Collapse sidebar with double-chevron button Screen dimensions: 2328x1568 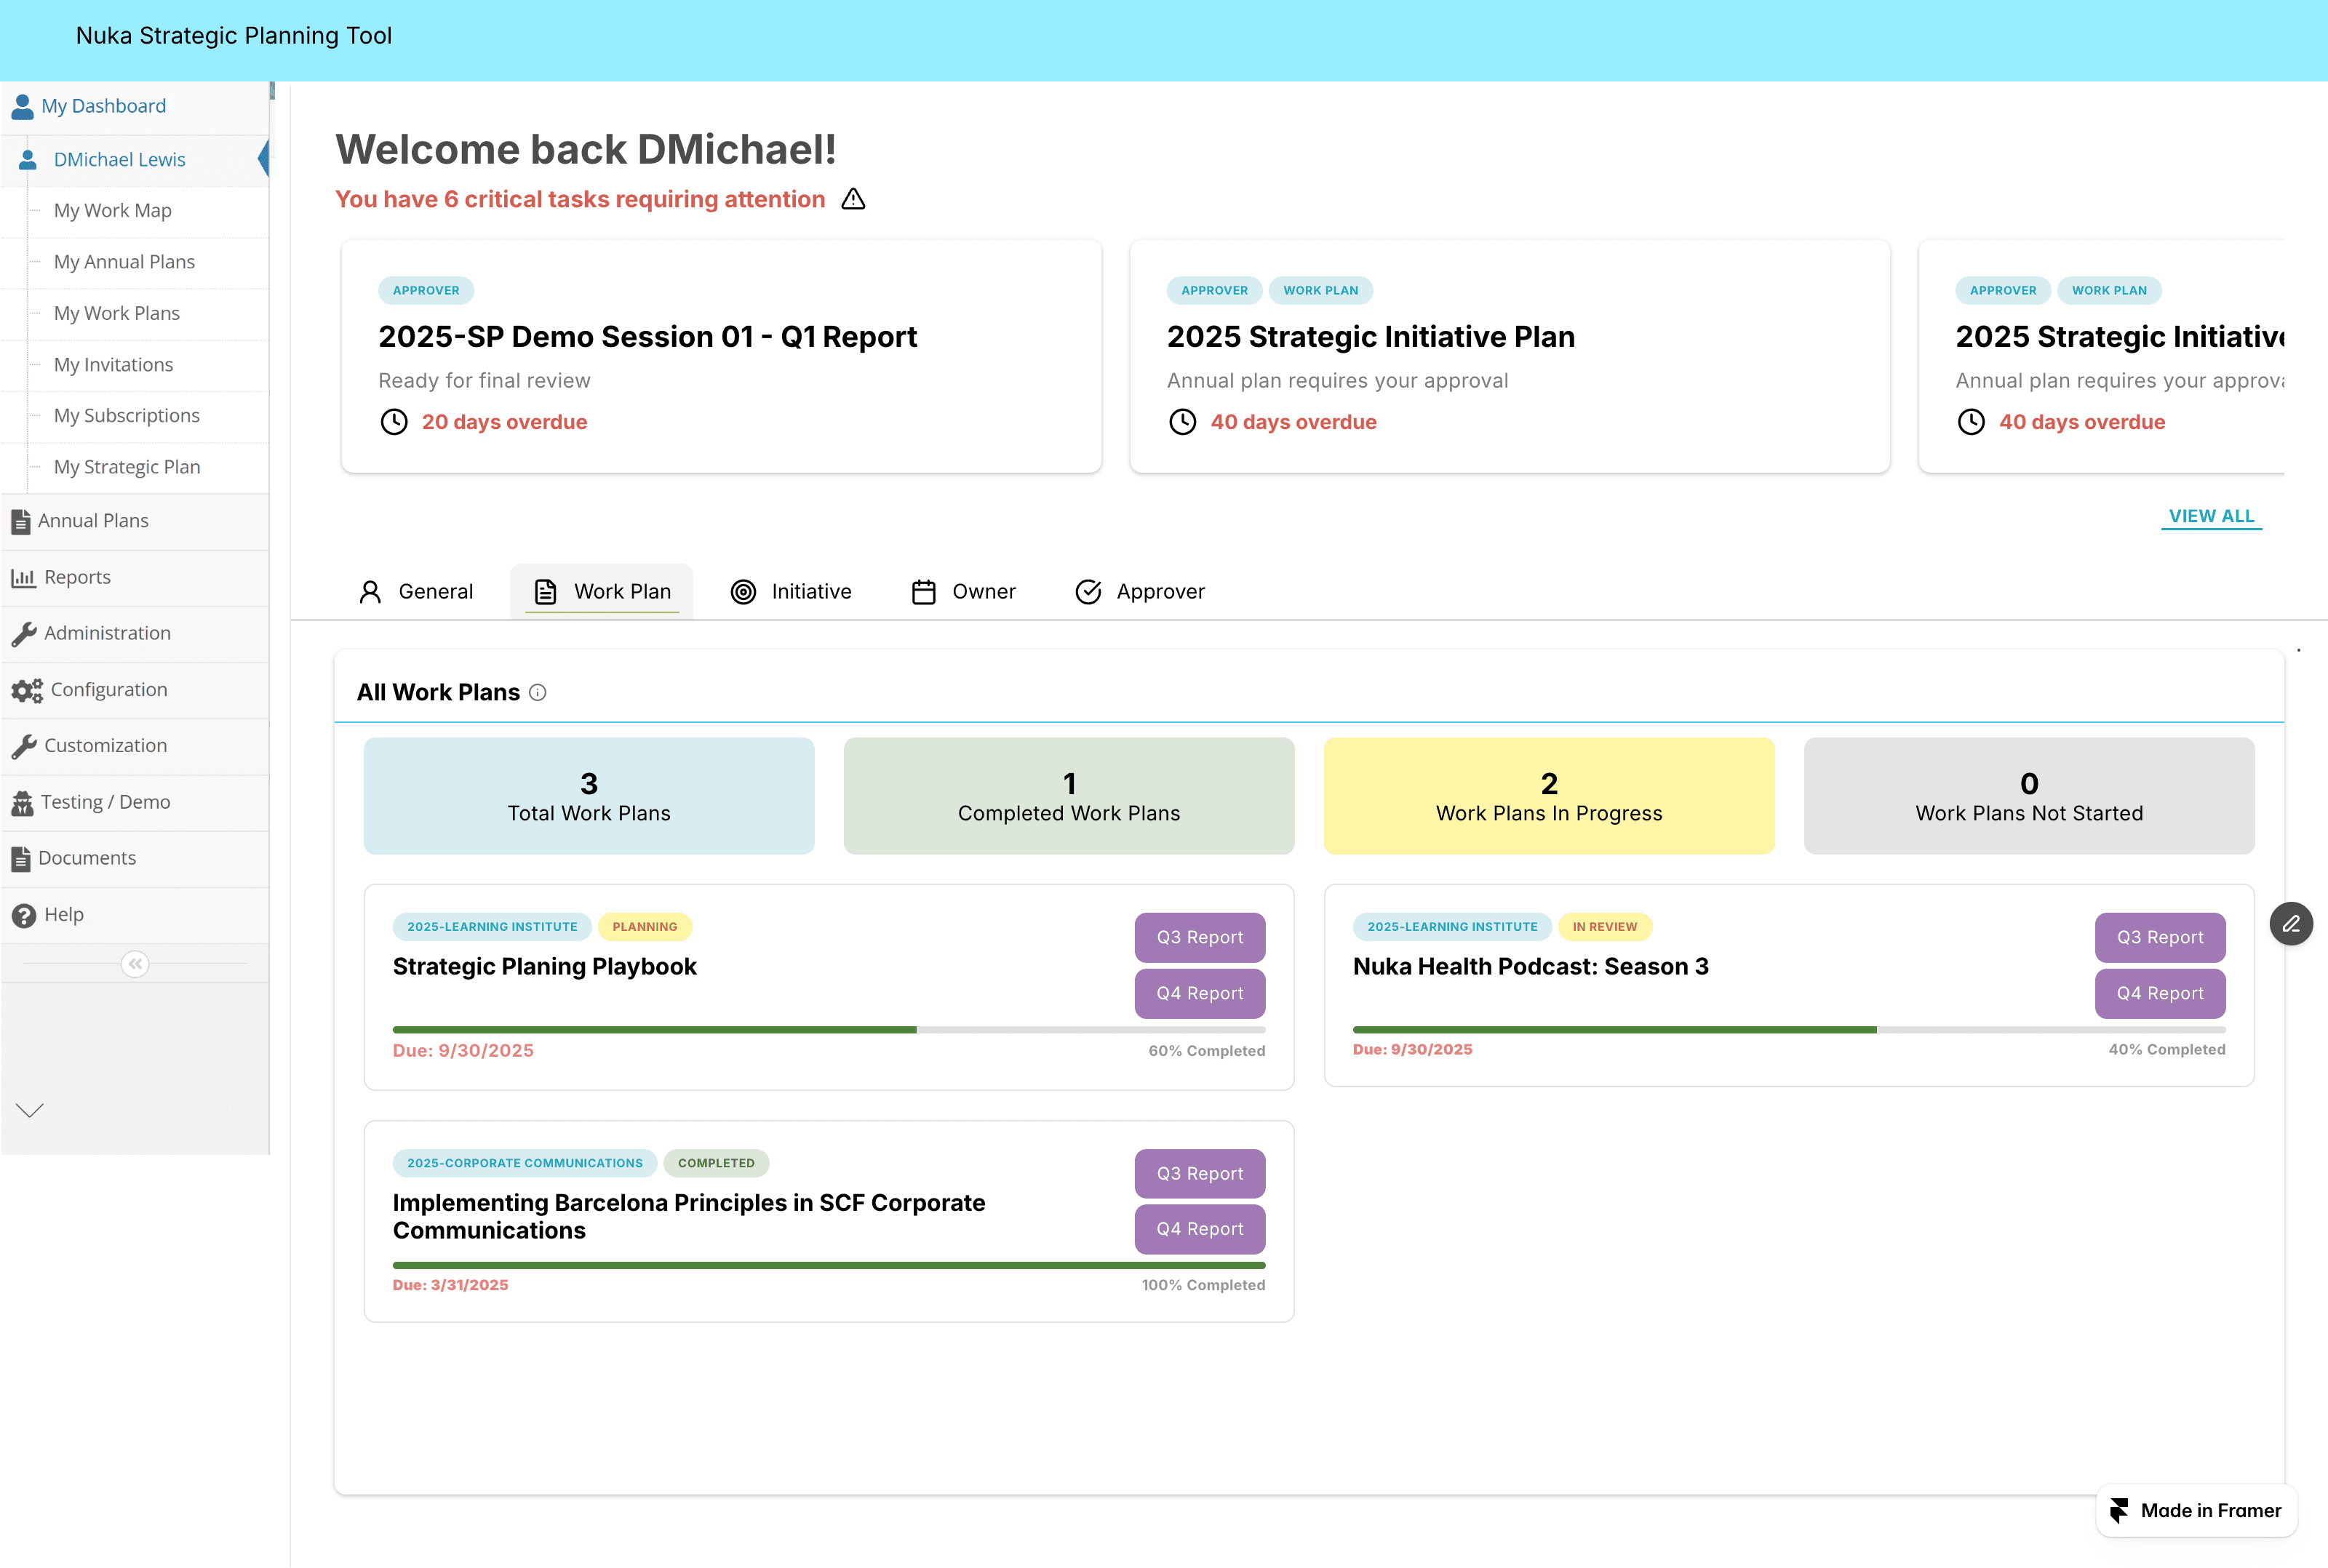(x=135, y=964)
